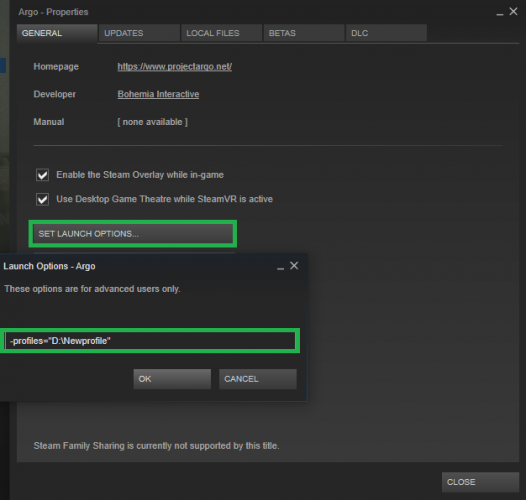Screen dimensions: 526x500
Task: Select the DLC tab
Action: click(x=386, y=33)
